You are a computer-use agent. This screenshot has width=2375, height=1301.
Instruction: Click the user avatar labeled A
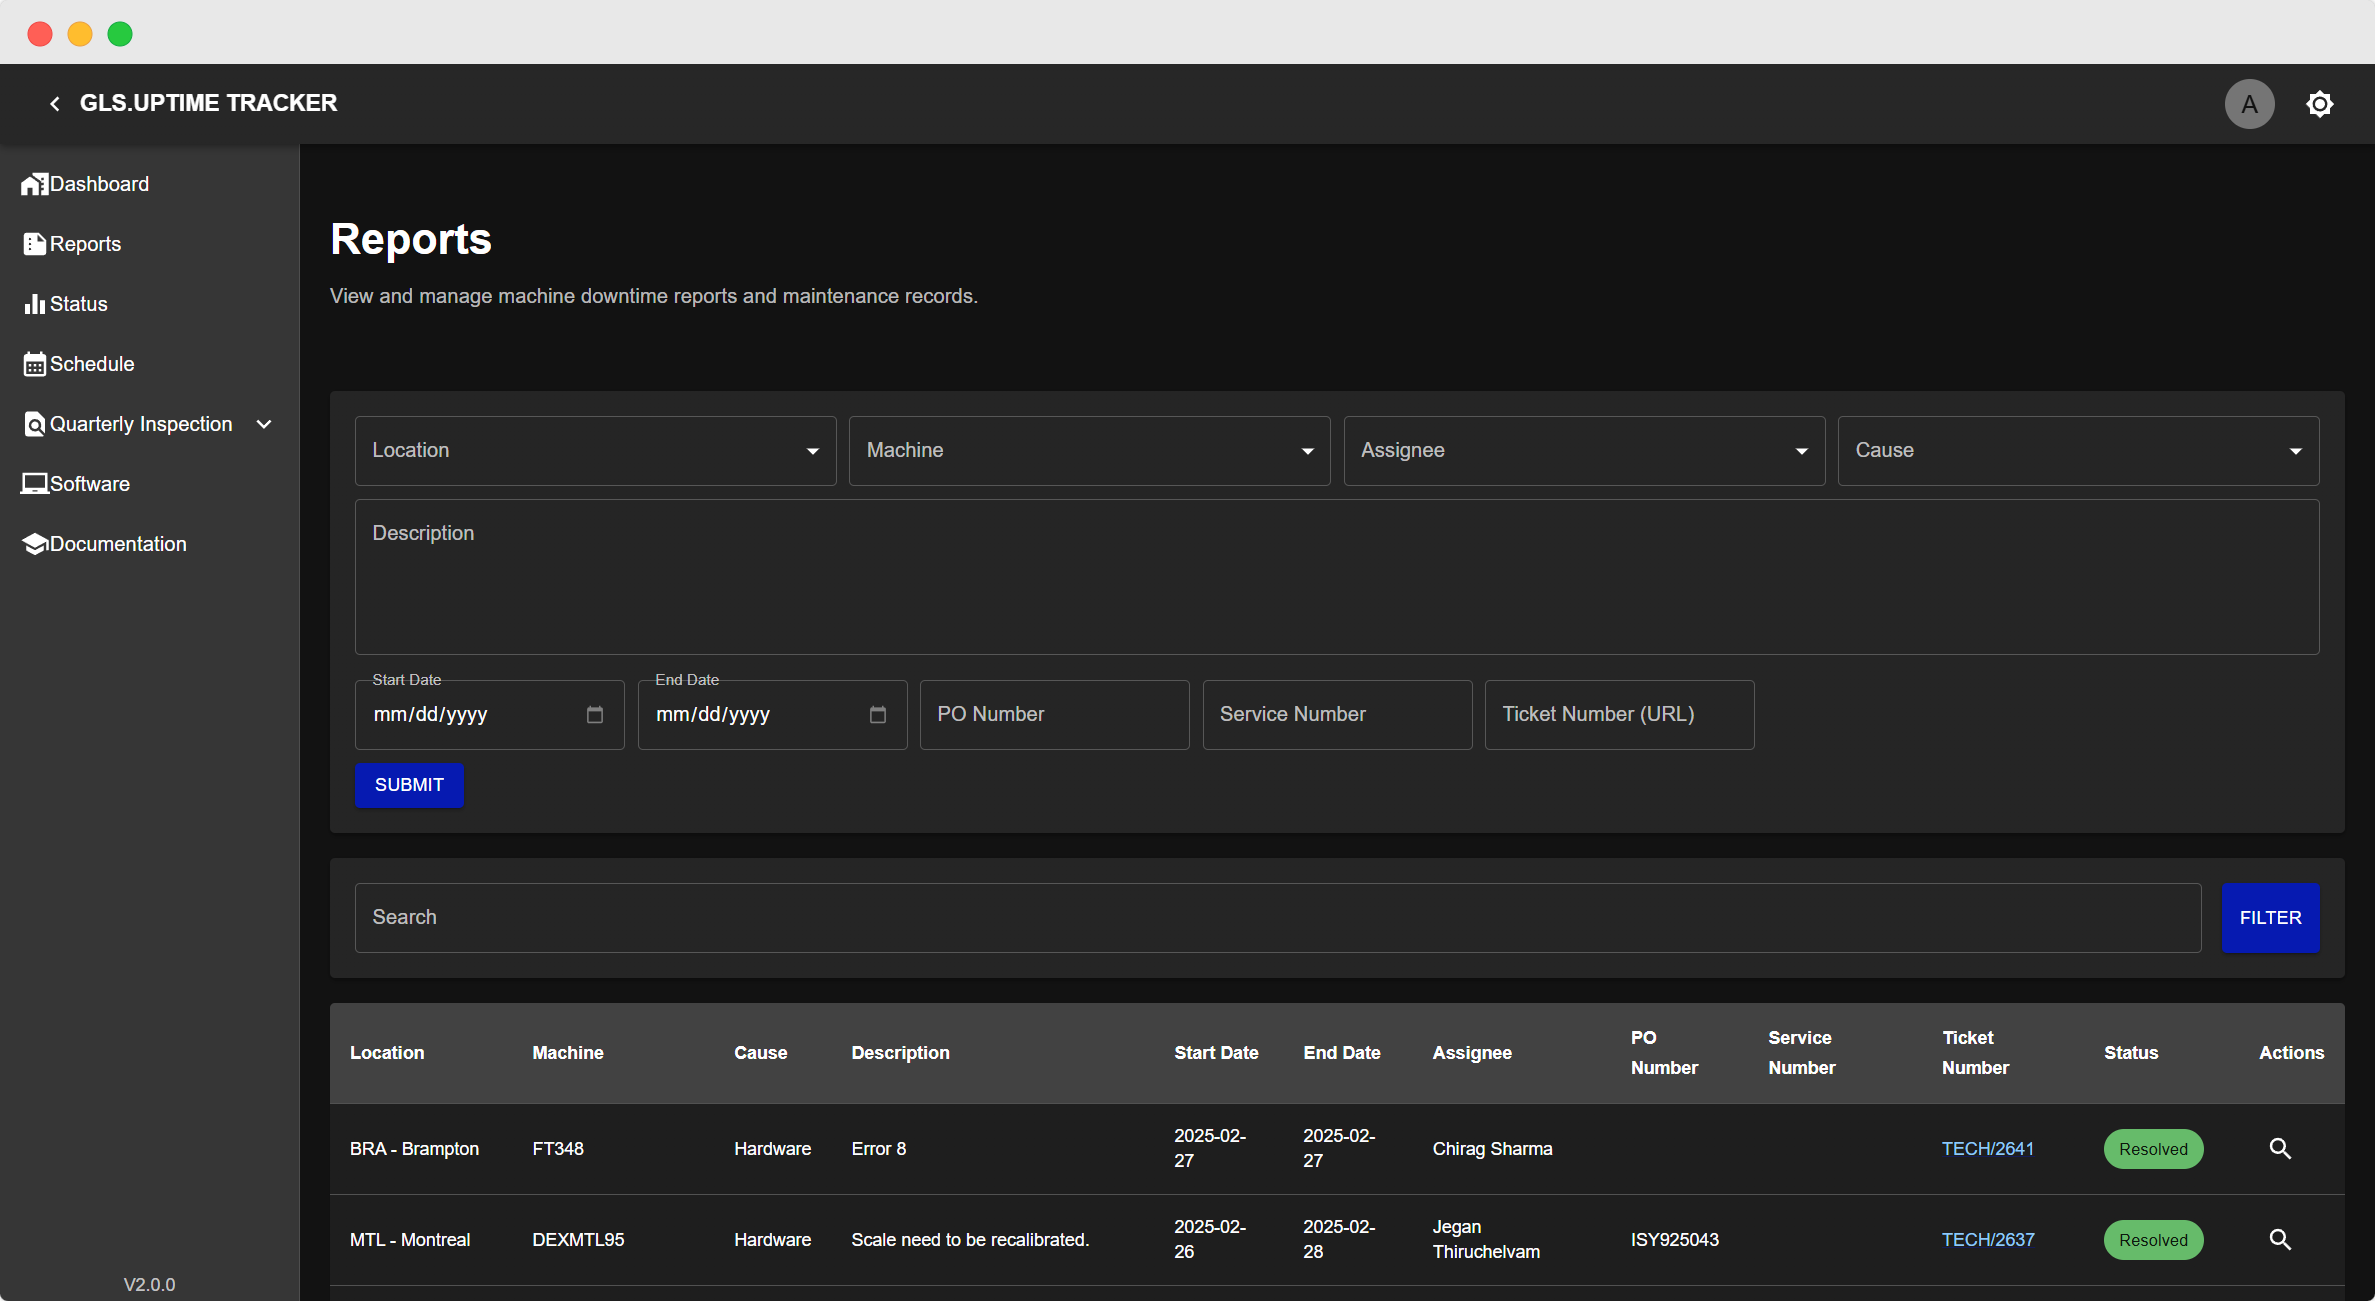(2249, 103)
